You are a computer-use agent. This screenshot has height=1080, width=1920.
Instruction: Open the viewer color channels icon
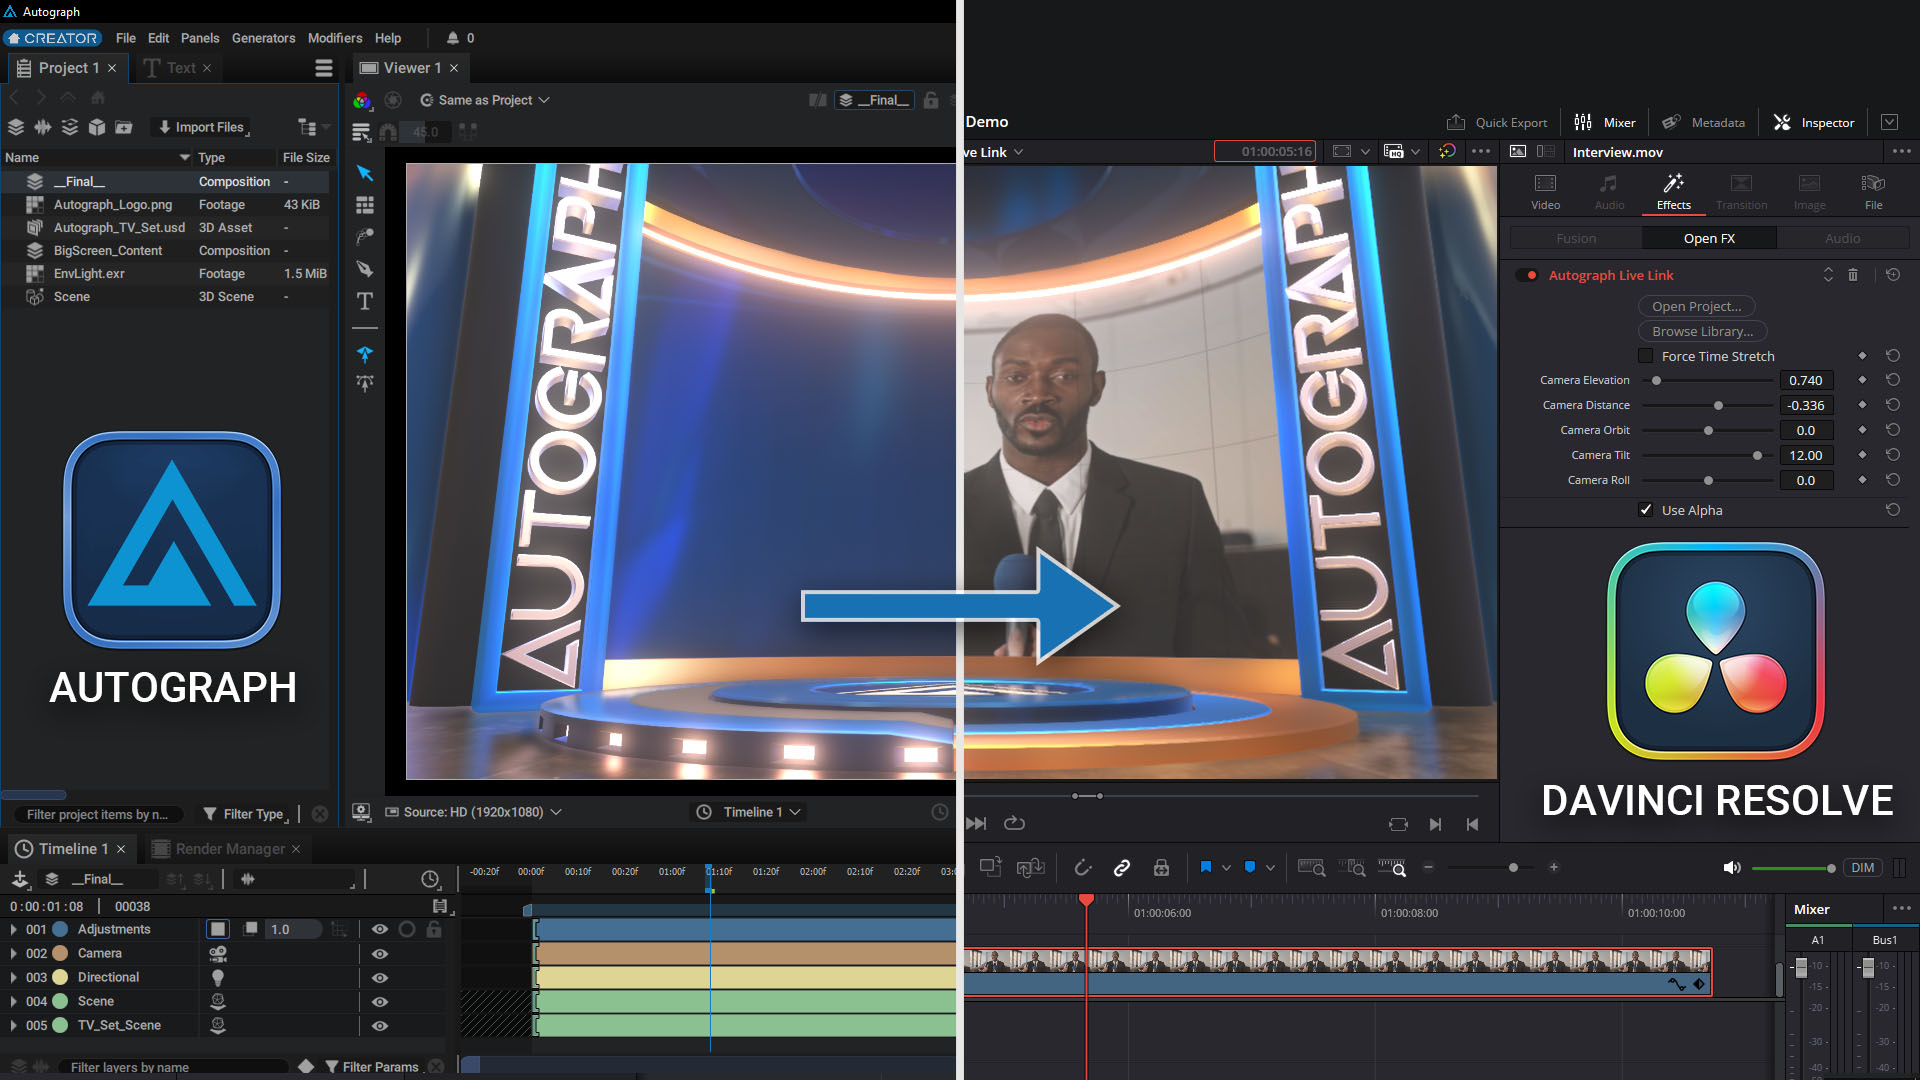tap(362, 100)
